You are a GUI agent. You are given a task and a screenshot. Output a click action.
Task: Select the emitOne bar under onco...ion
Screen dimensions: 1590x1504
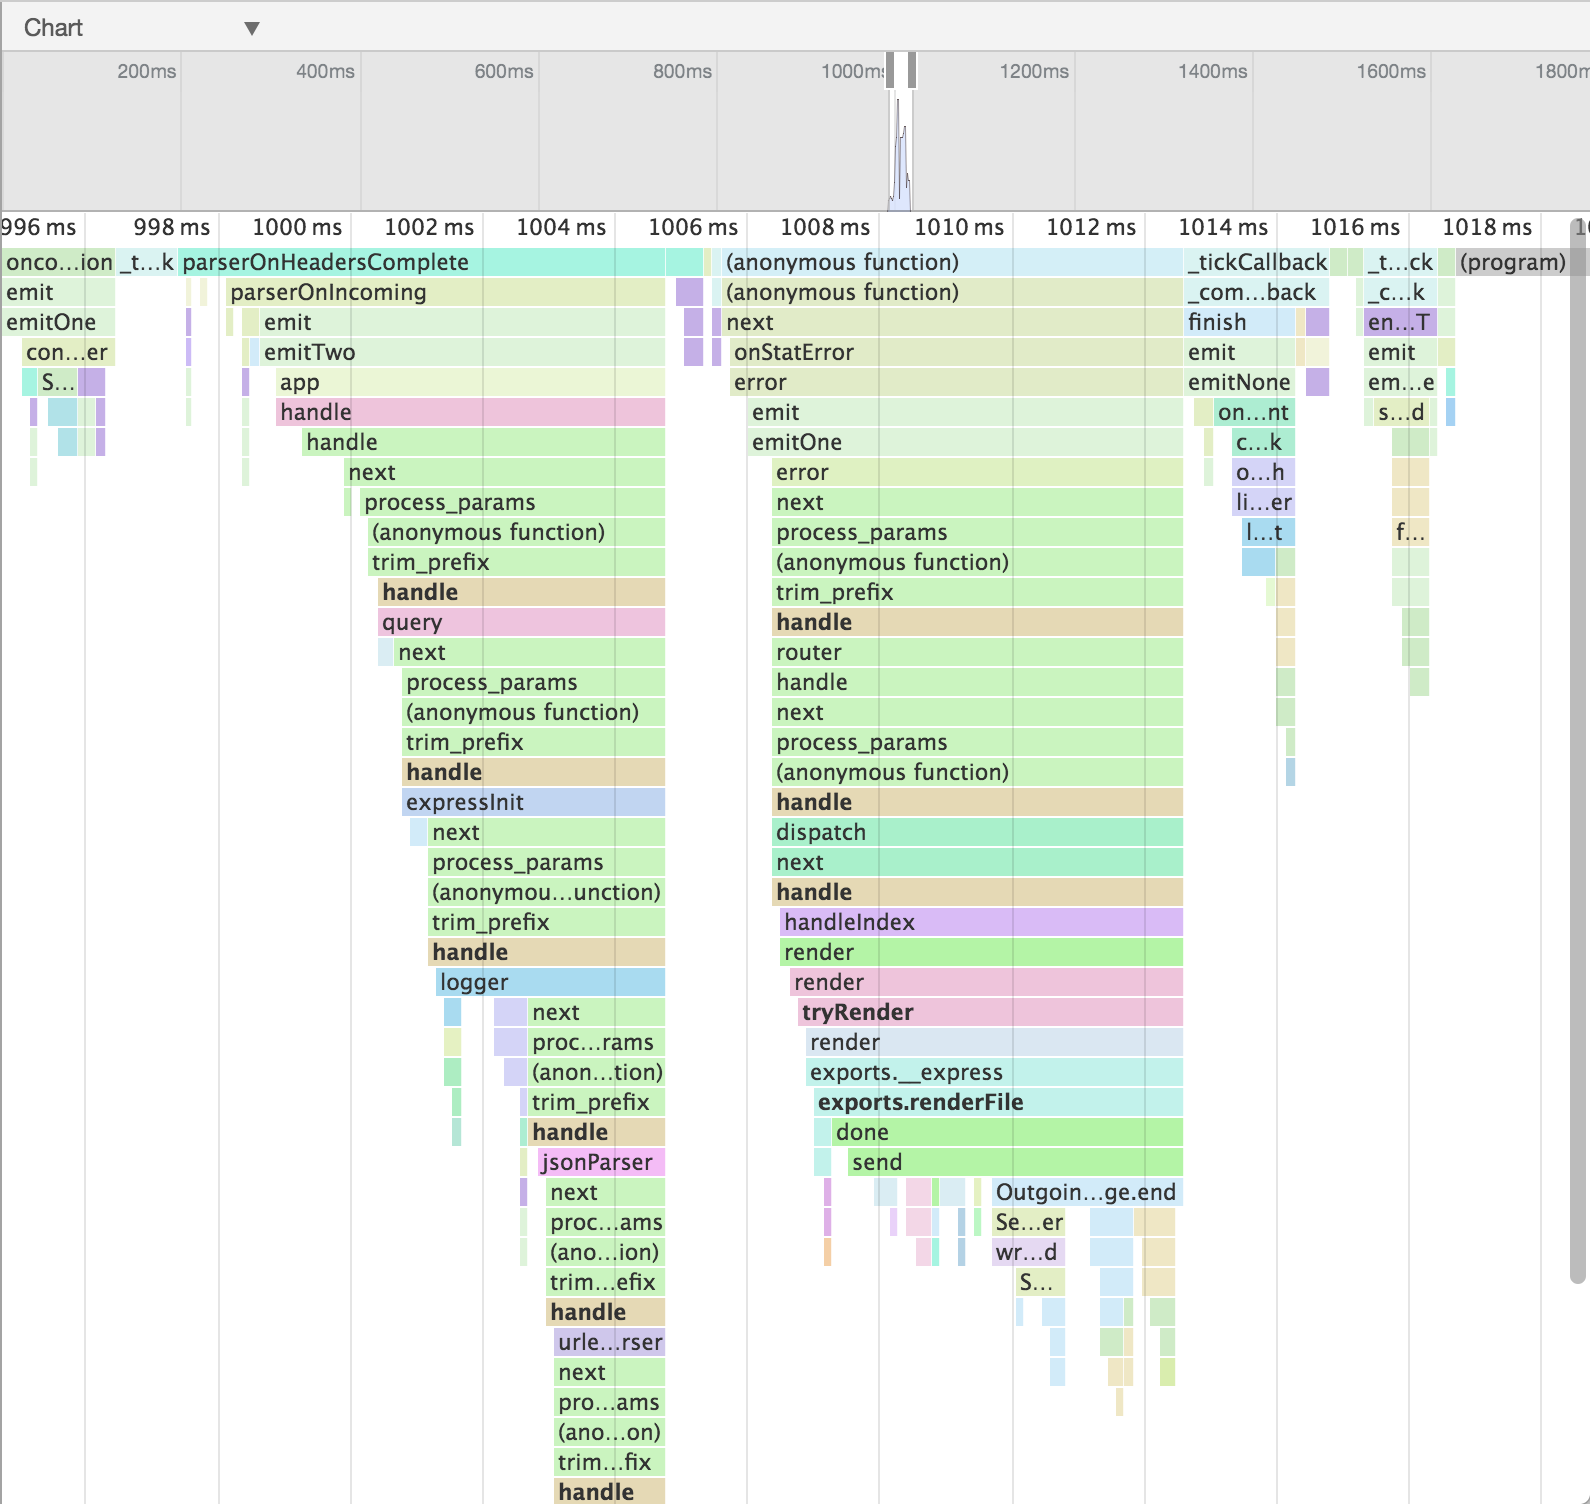[58, 322]
